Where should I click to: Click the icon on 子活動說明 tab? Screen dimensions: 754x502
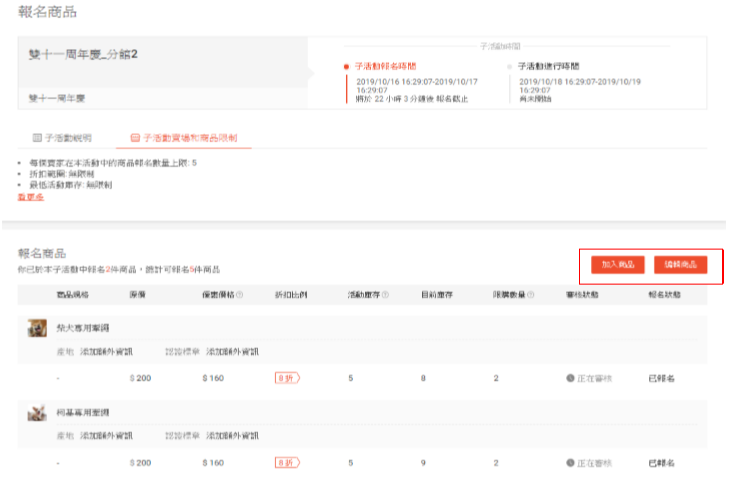[x=37, y=138]
